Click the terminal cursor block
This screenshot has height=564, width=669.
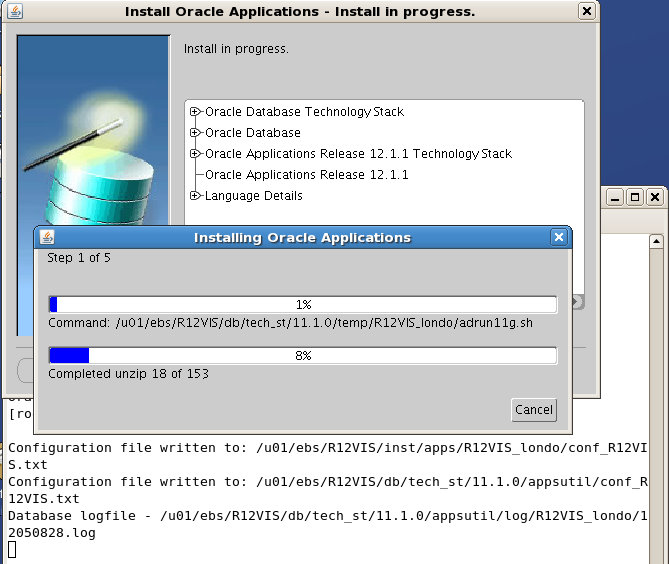pos(12,549)
